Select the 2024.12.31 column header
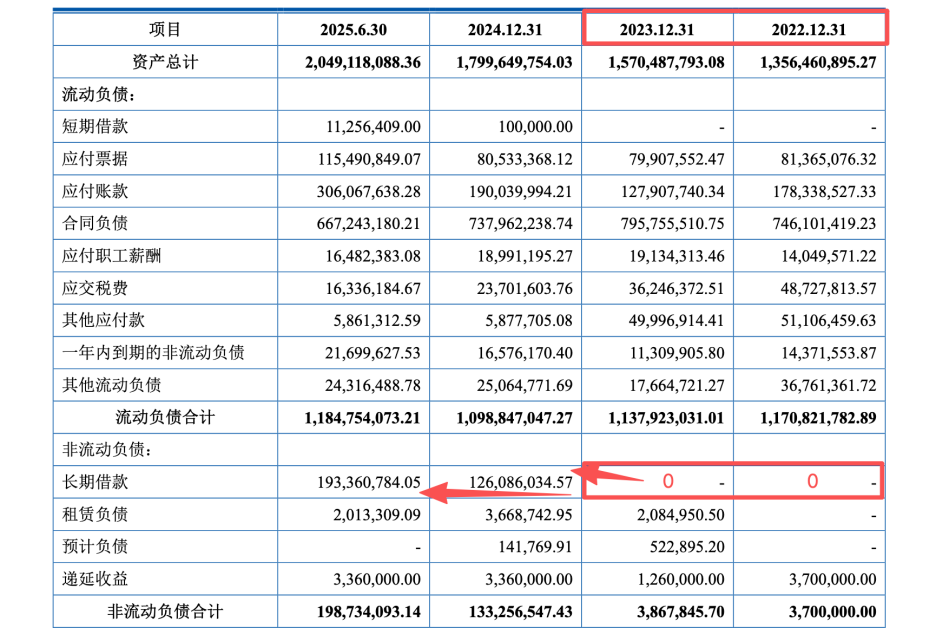The width and height of the screenshot is (936, 628). [x=505, y=30]
